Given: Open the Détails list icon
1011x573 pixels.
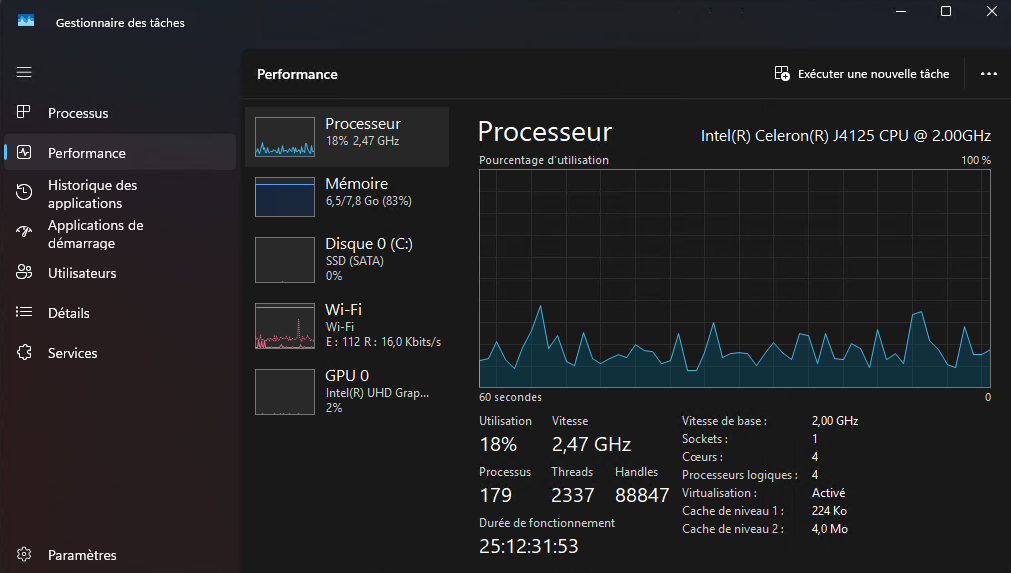Looking at the screenshot, I should [x=24, y=312].
